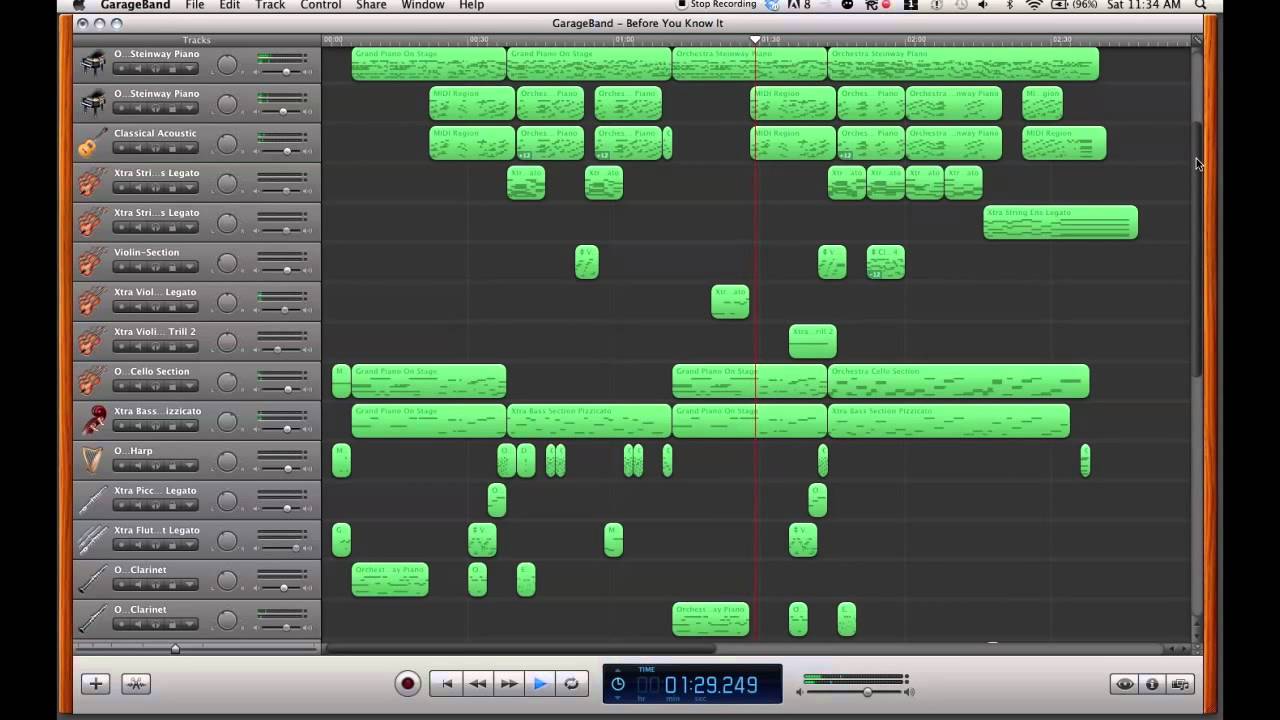Image resolution: width=1280 pixels, height=720 pixels.
Task: Open Wi-Fi status in menu bar
Action: (1034, 5)
